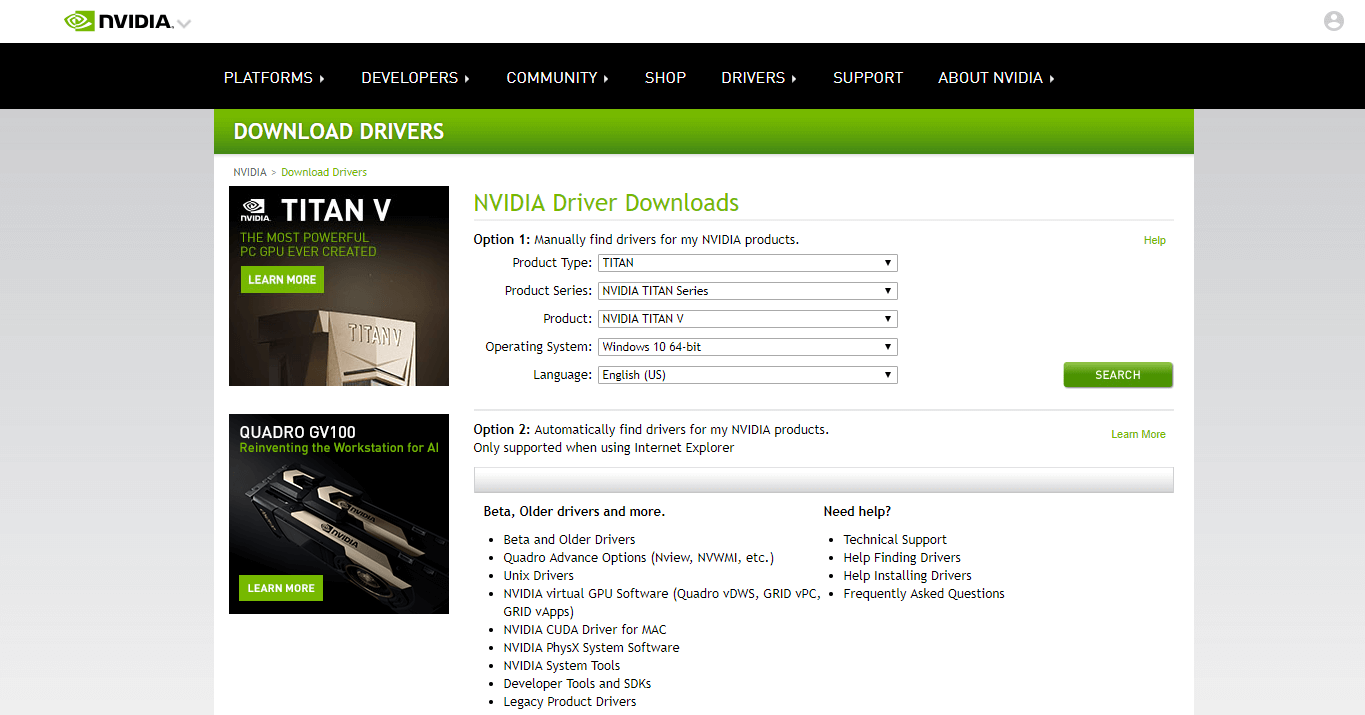Click the Help link beside Option 1

[1155, 240]
